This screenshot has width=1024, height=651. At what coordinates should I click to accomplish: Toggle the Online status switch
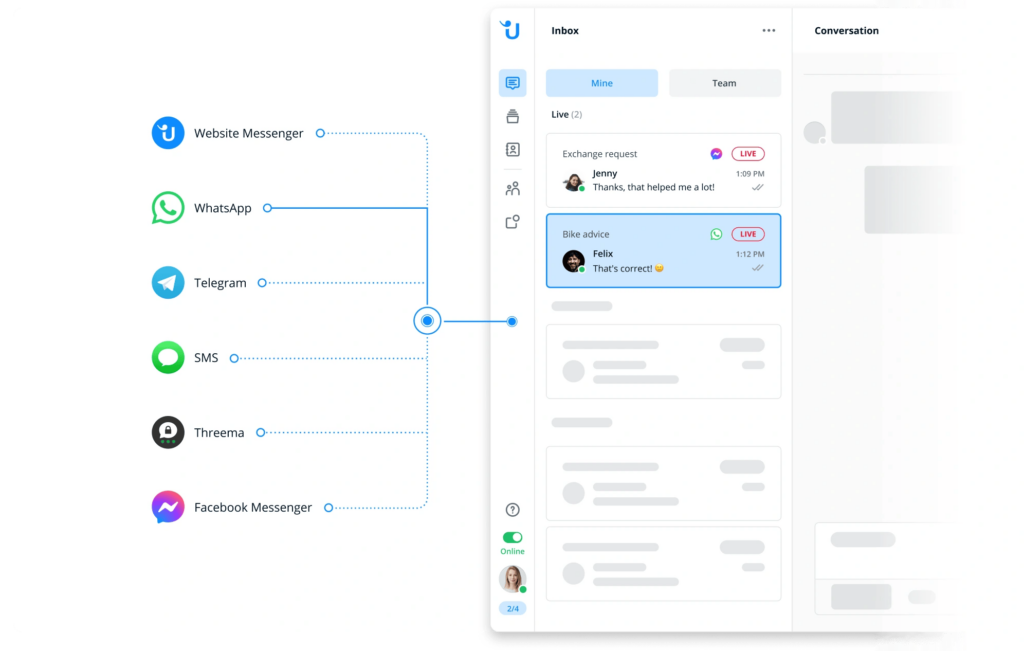point(512,537)
